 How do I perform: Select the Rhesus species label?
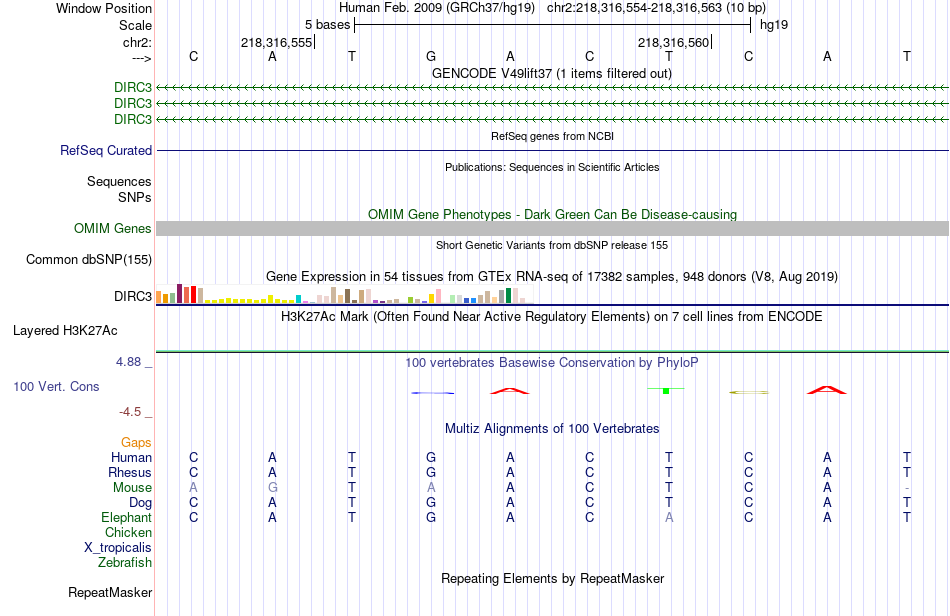(130, 472)
